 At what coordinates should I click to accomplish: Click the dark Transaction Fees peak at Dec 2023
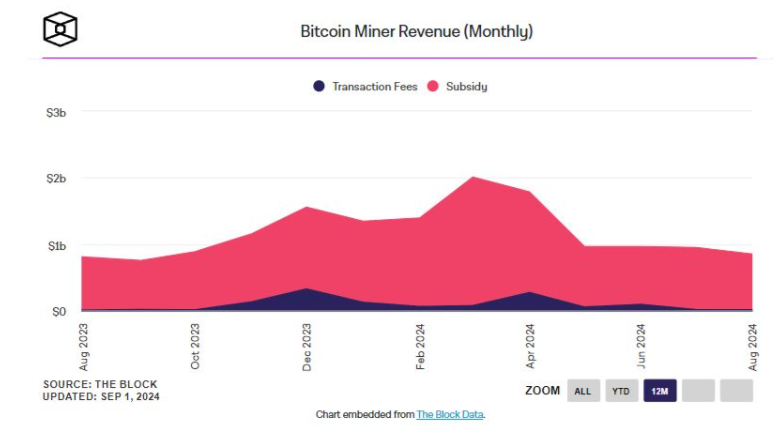[307, 298]
